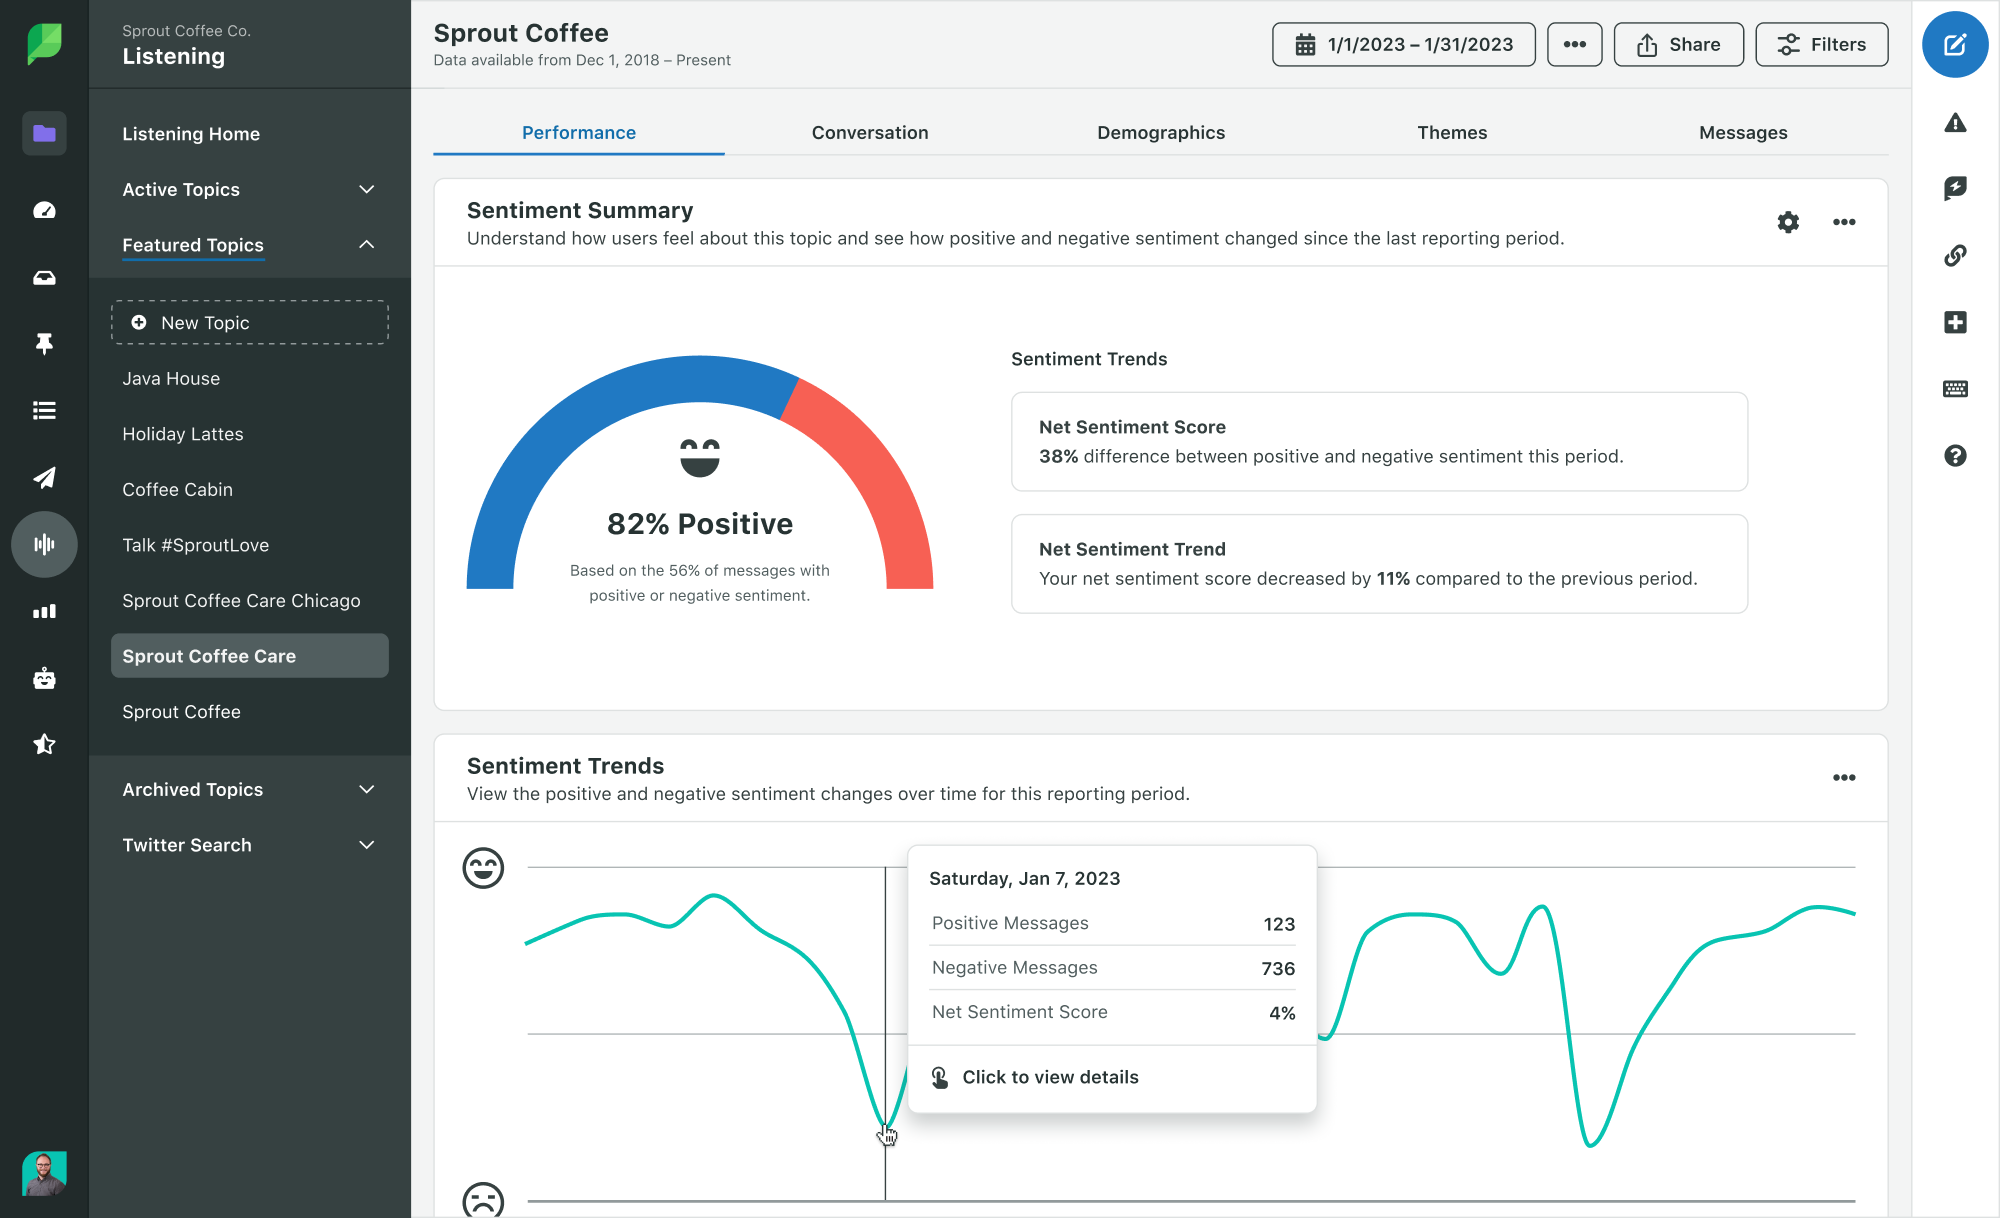Screen dimensions: 2000x1218
Task: Click the date range selector field
Action: [x=1404, y=46]
